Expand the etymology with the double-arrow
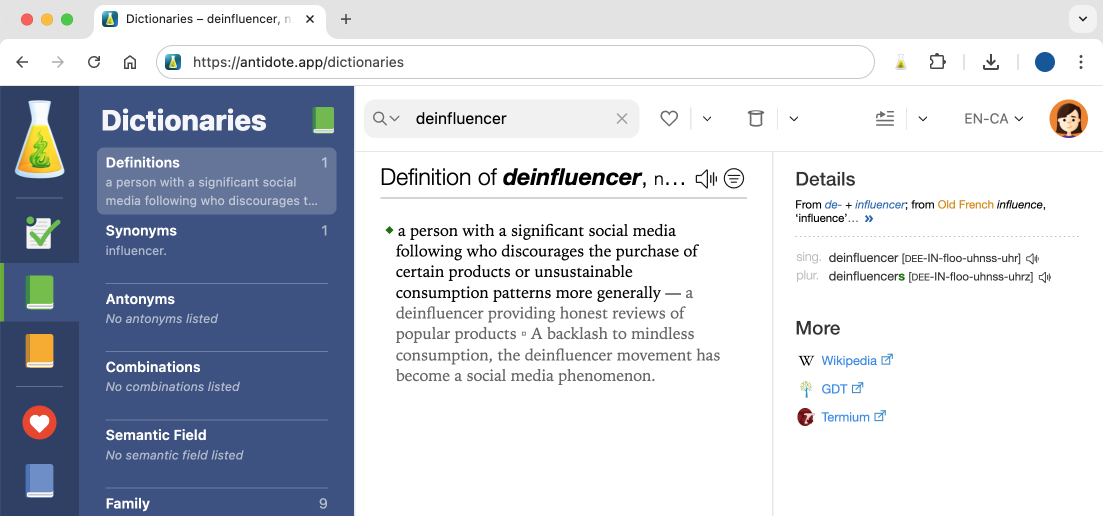The image size is (1103, 516). [x=868, y=218]
